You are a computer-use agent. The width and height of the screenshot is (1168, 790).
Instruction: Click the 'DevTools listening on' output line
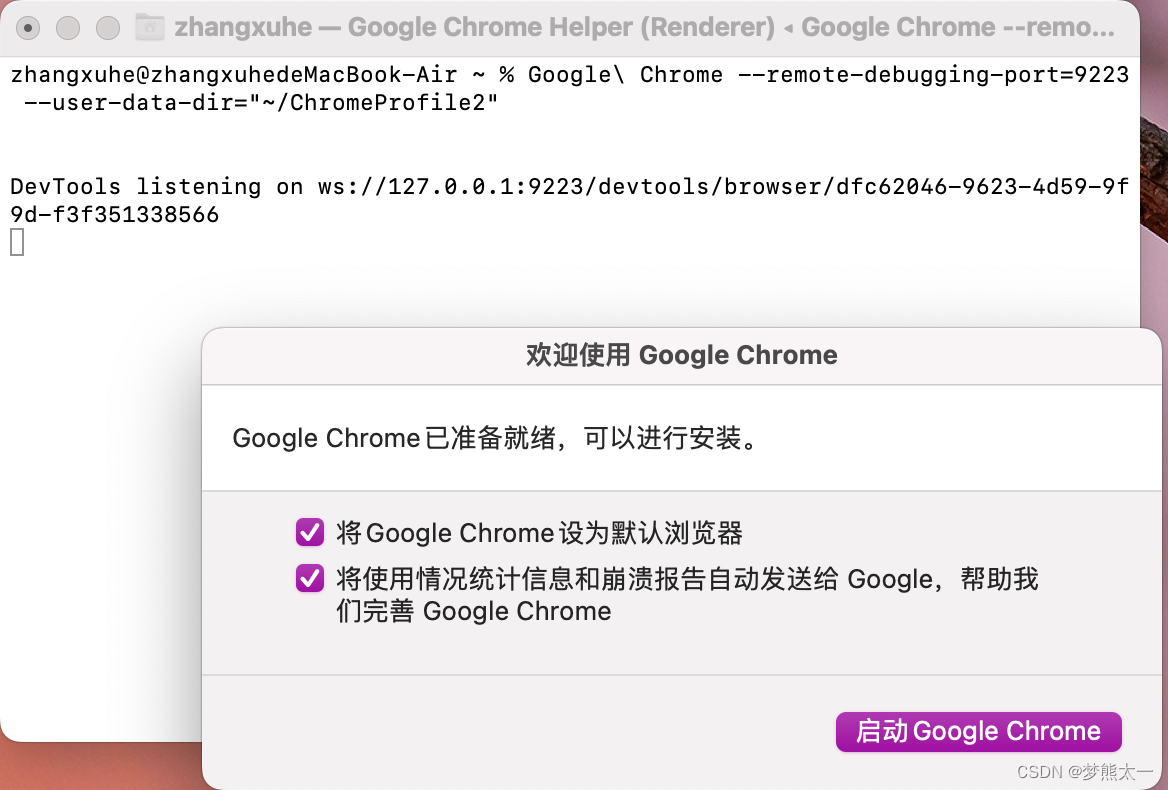point(150,186)
